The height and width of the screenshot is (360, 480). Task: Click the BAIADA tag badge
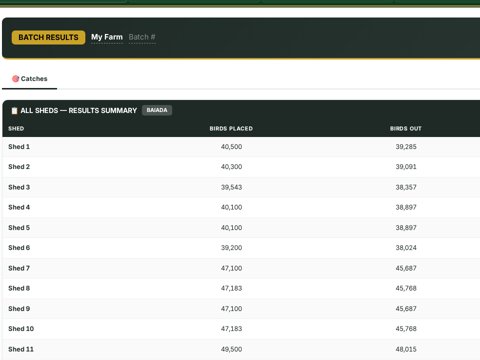[157, 110]
